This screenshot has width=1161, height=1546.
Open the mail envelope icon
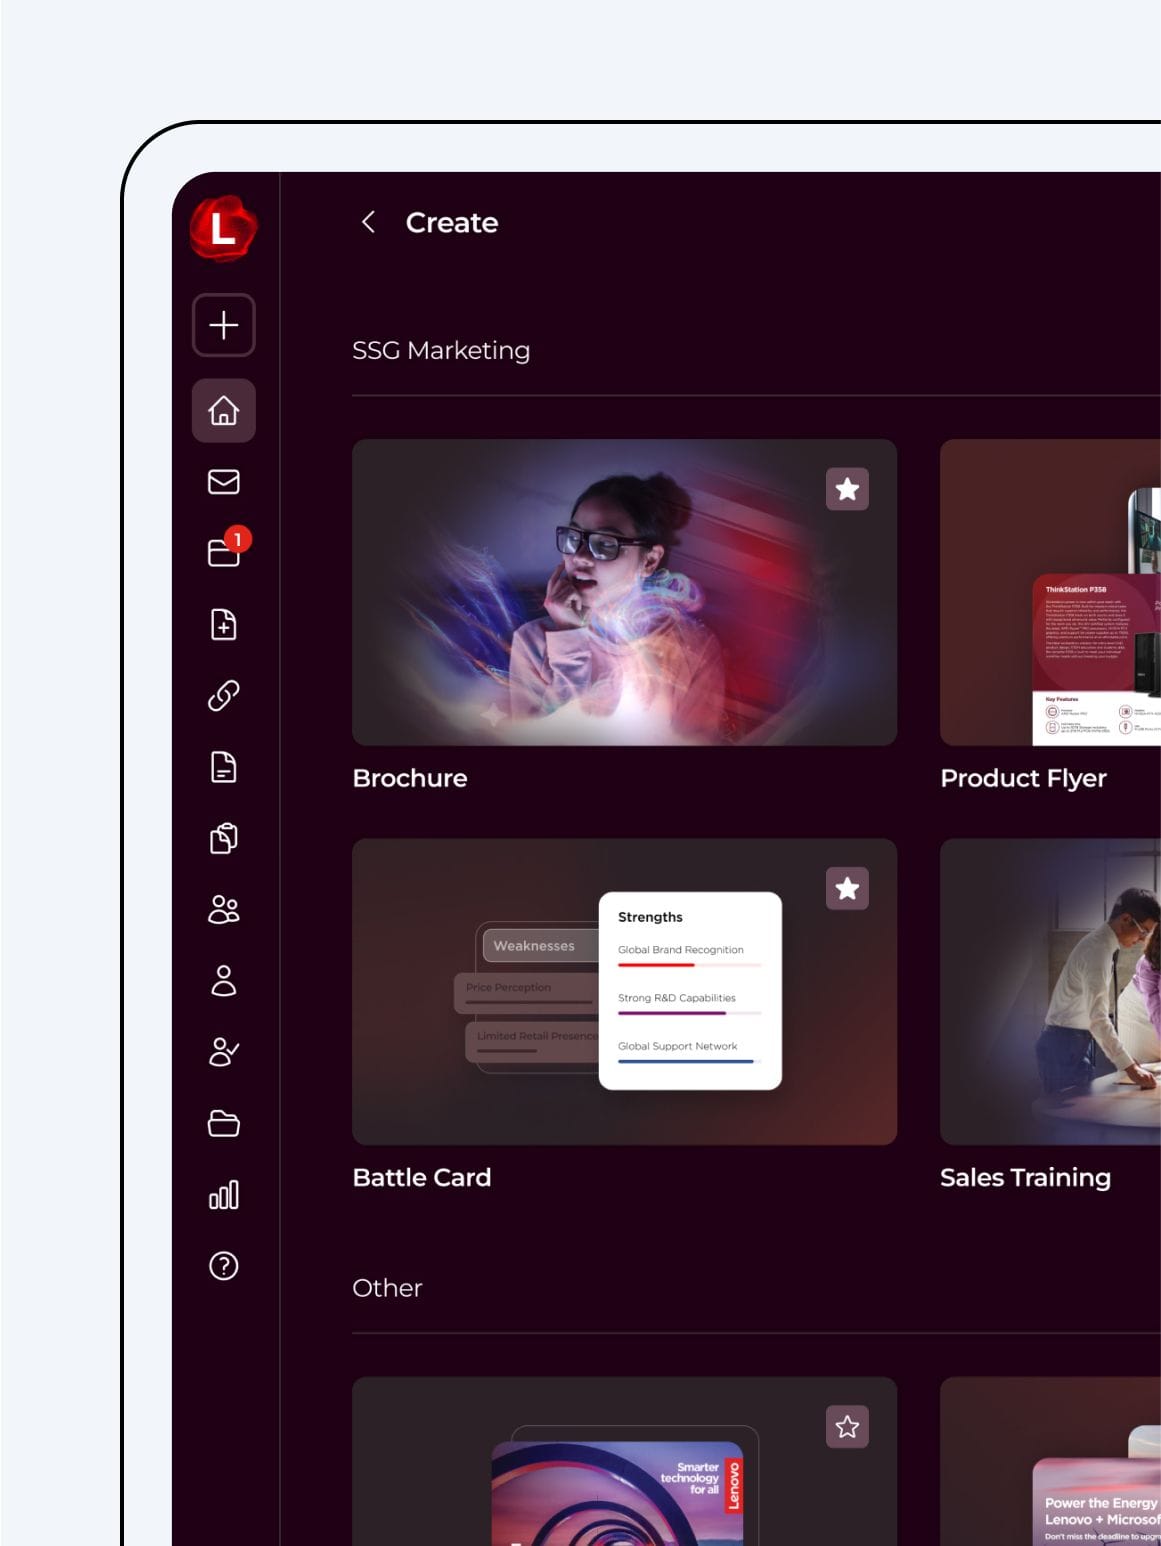(x=223, y=482)
